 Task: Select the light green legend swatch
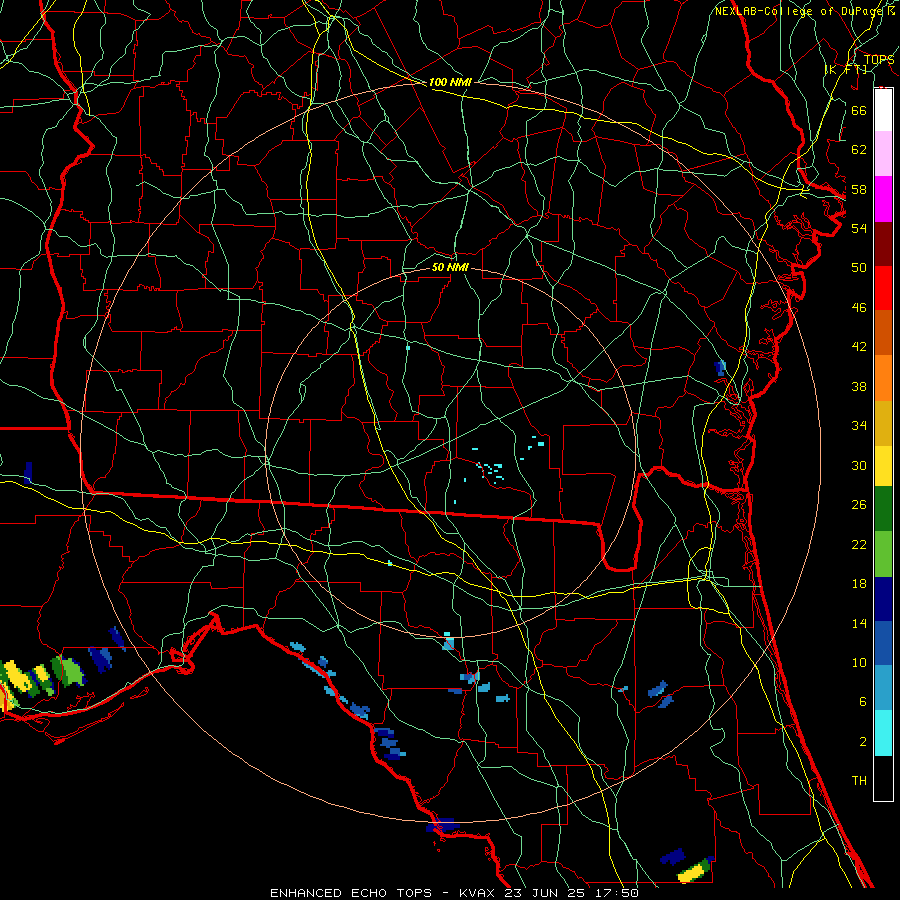[x=883, y=554]
